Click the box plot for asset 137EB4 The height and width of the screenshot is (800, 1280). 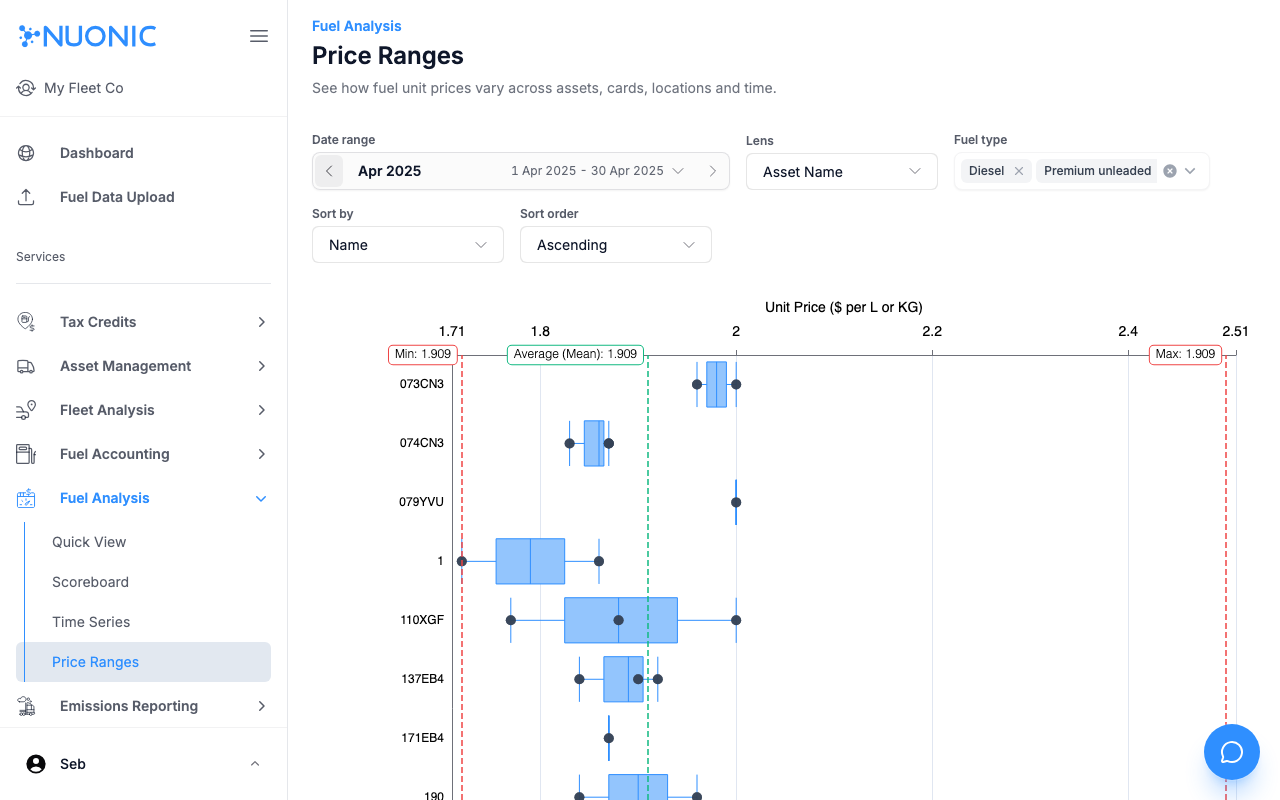(623, 679)
